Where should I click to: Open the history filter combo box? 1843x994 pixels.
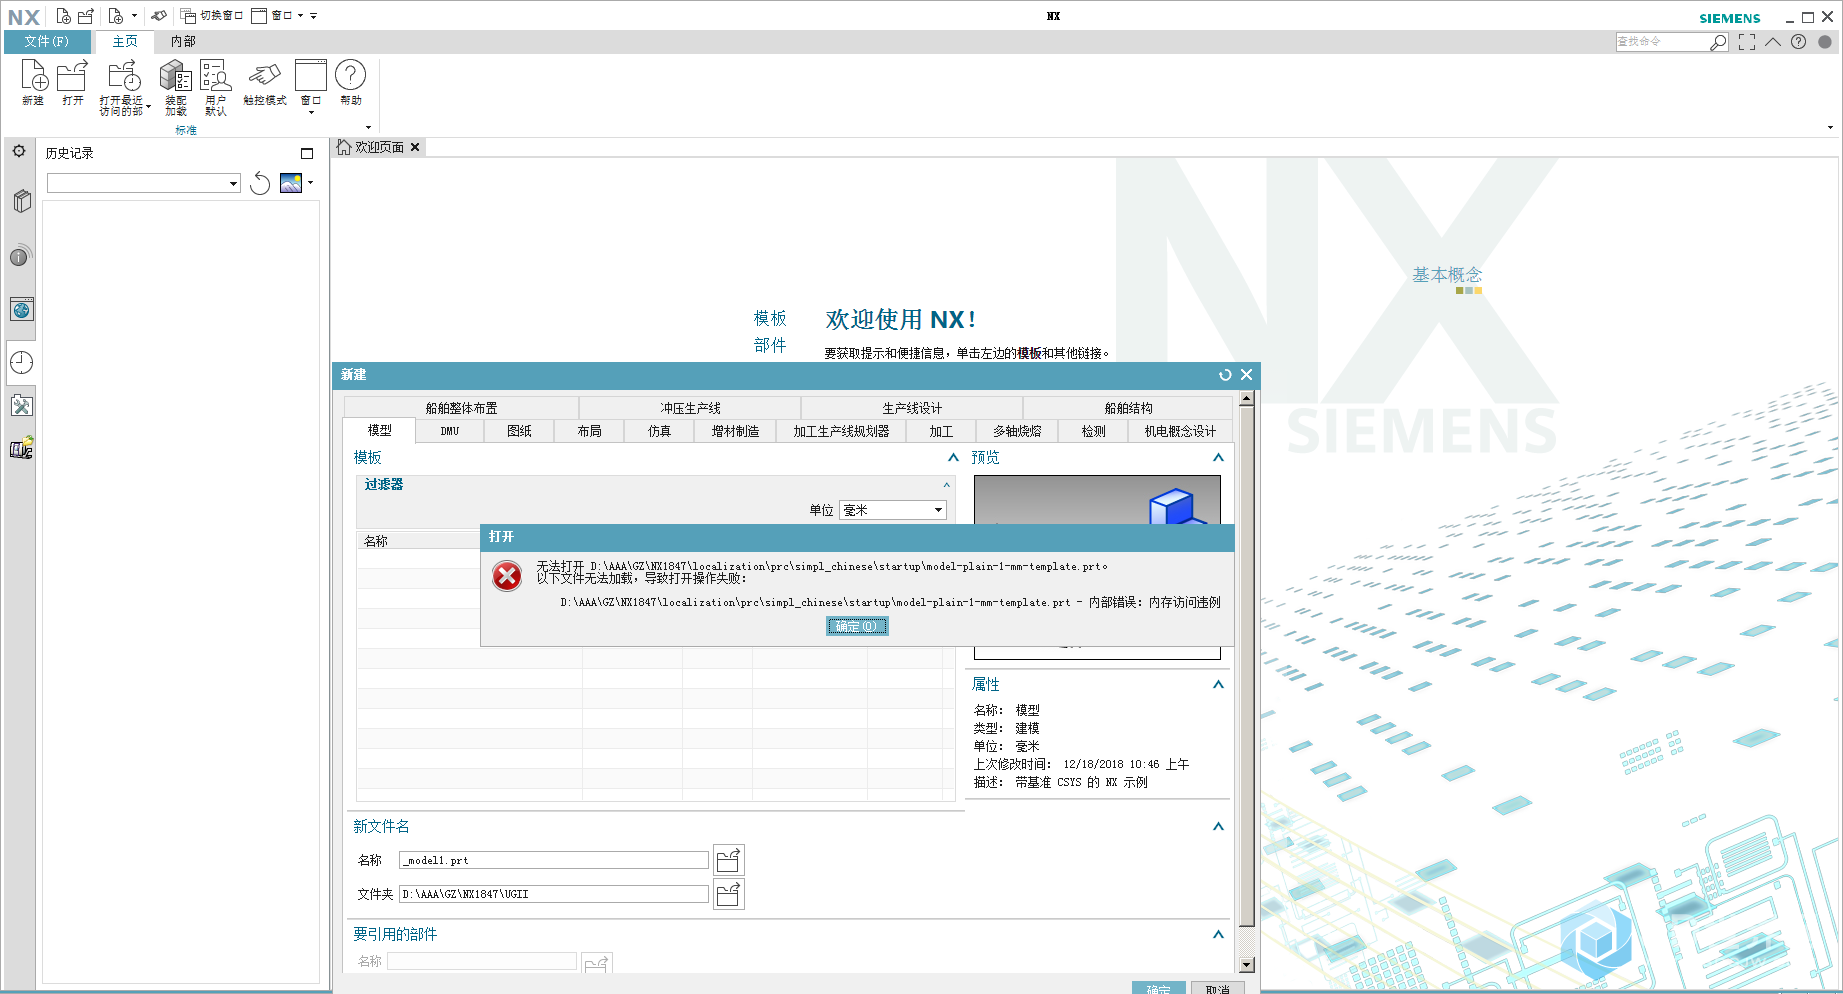(144, 183)
